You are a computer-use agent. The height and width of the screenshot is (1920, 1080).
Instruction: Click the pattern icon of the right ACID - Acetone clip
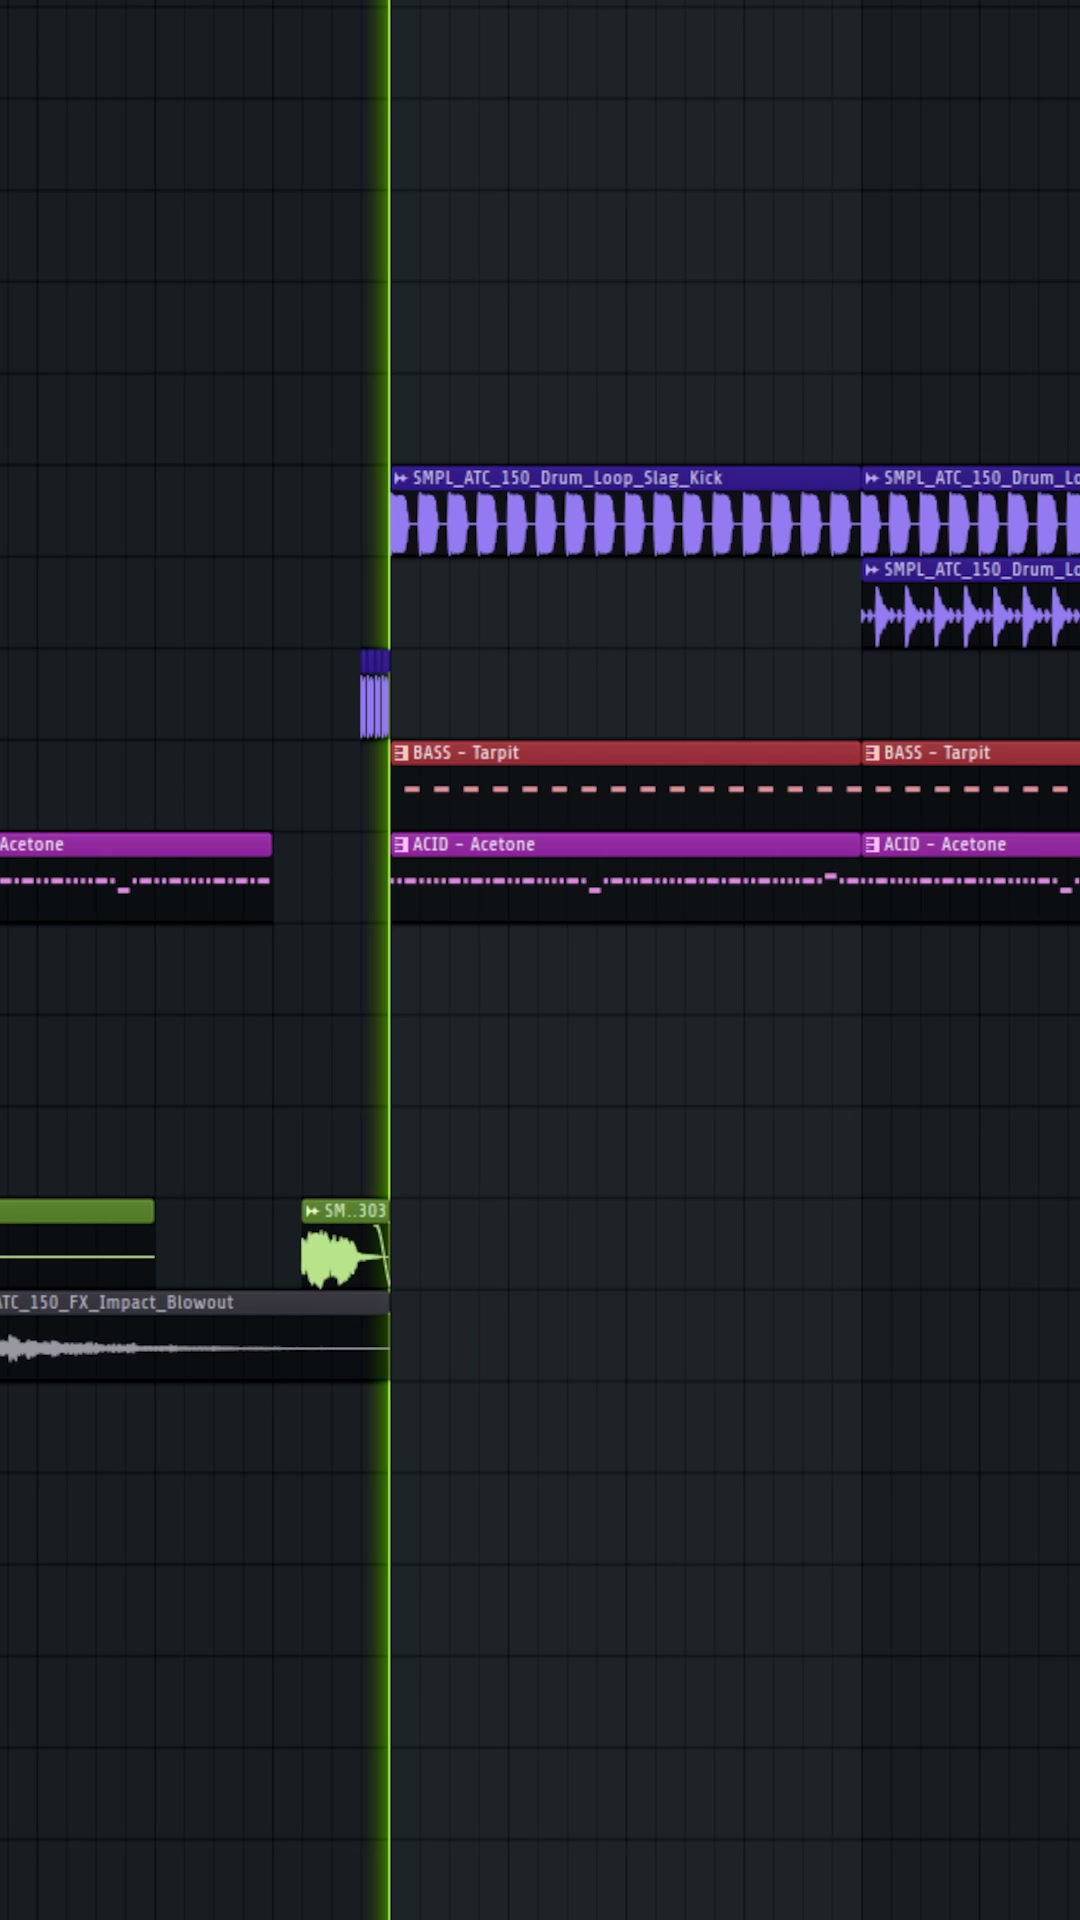click(x=872, y=845)
